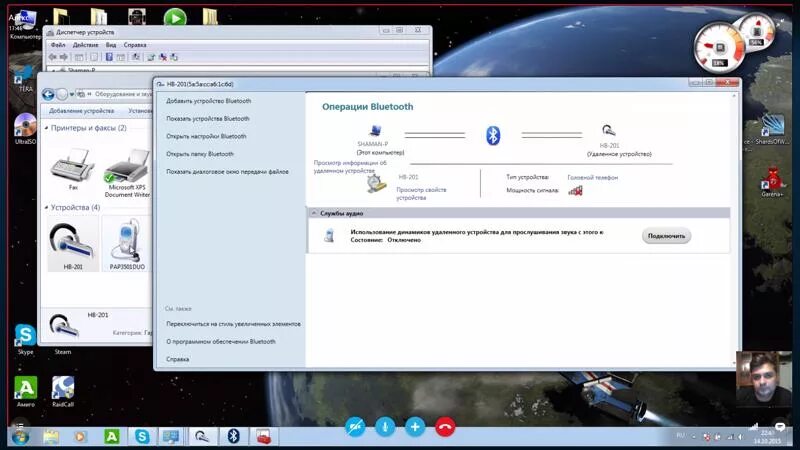The height and width of the screenshot is (450, 800).
Task: Click the green play icon on desktop
Action: [x=175, y=18]
